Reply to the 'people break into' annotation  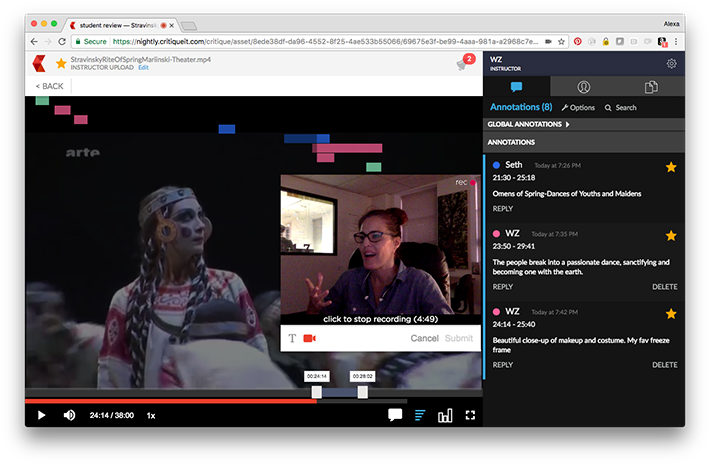(x=502, y=287)
